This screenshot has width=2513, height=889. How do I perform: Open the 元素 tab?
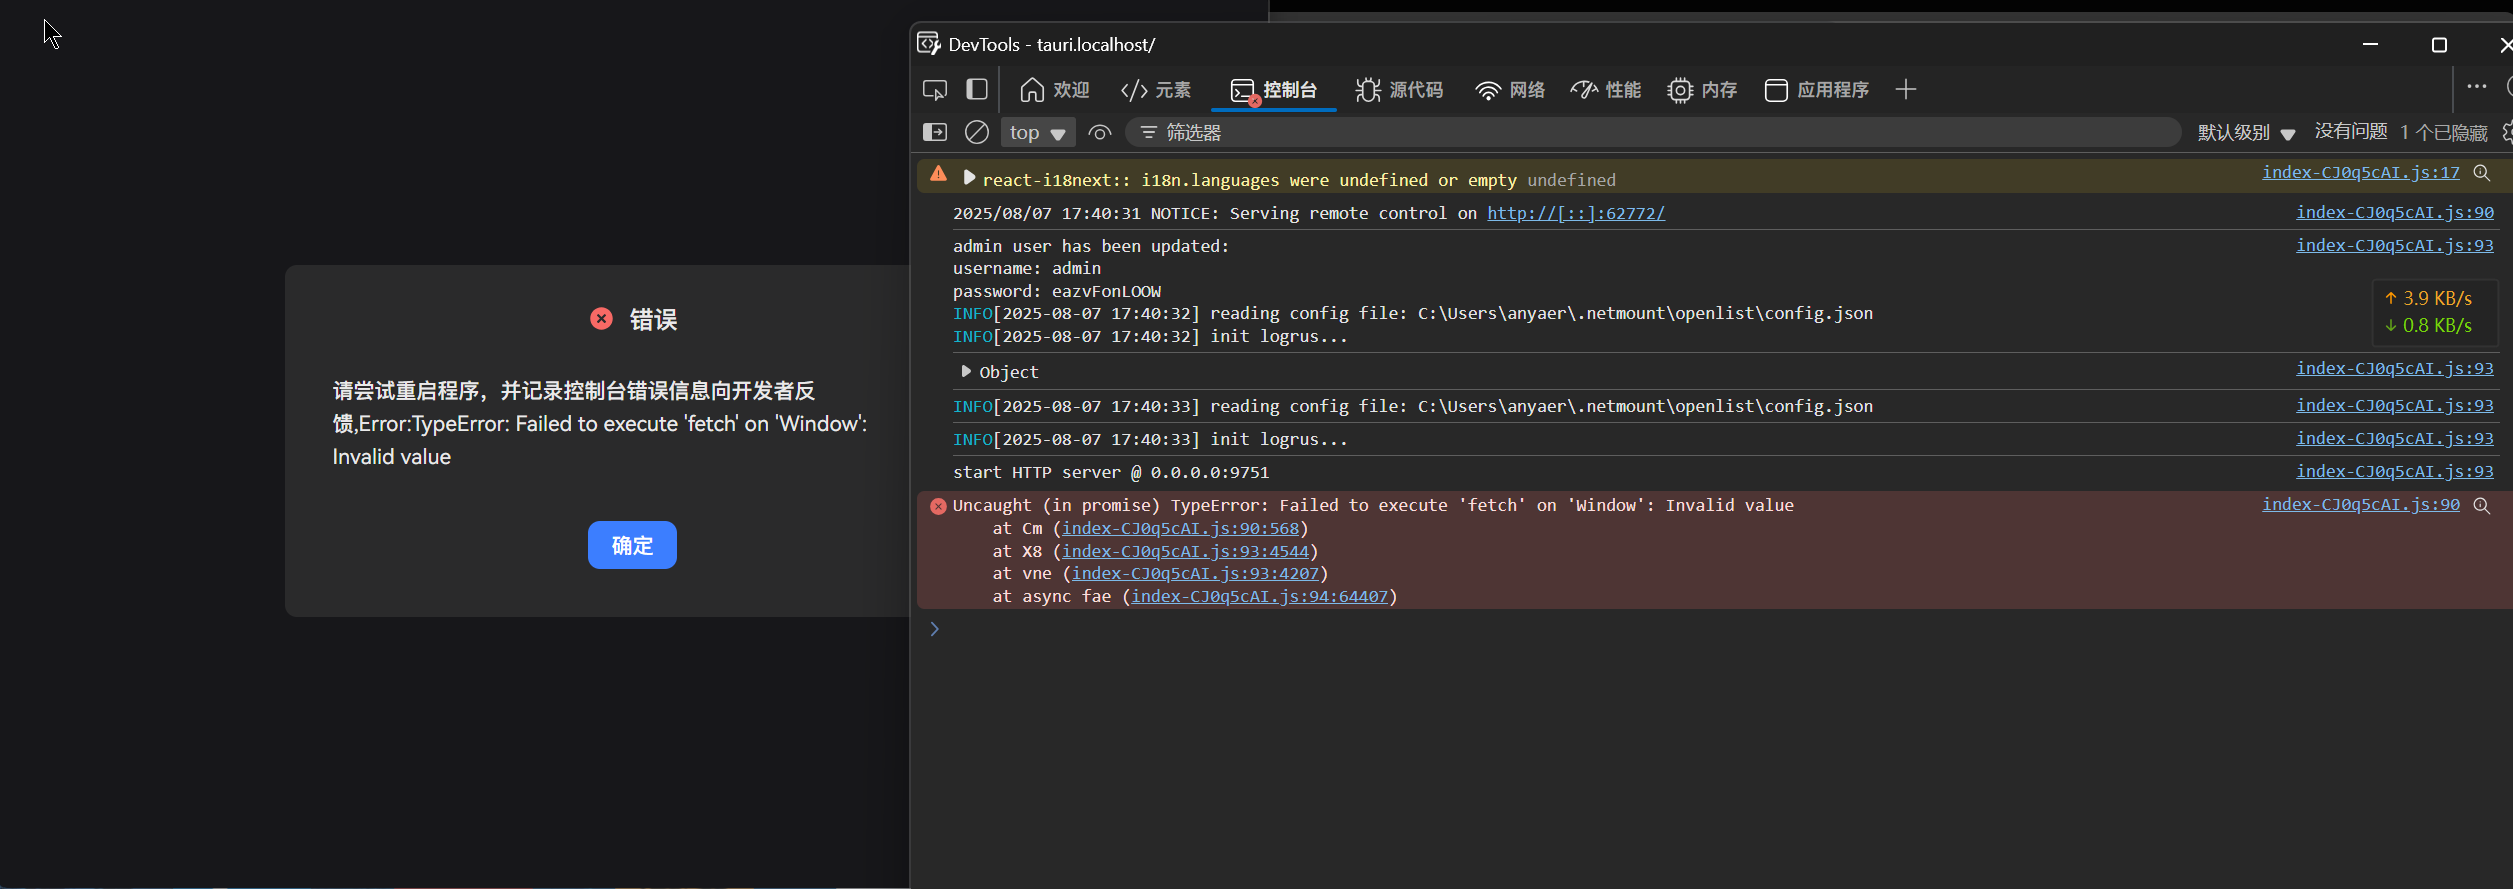(1156, 90)
